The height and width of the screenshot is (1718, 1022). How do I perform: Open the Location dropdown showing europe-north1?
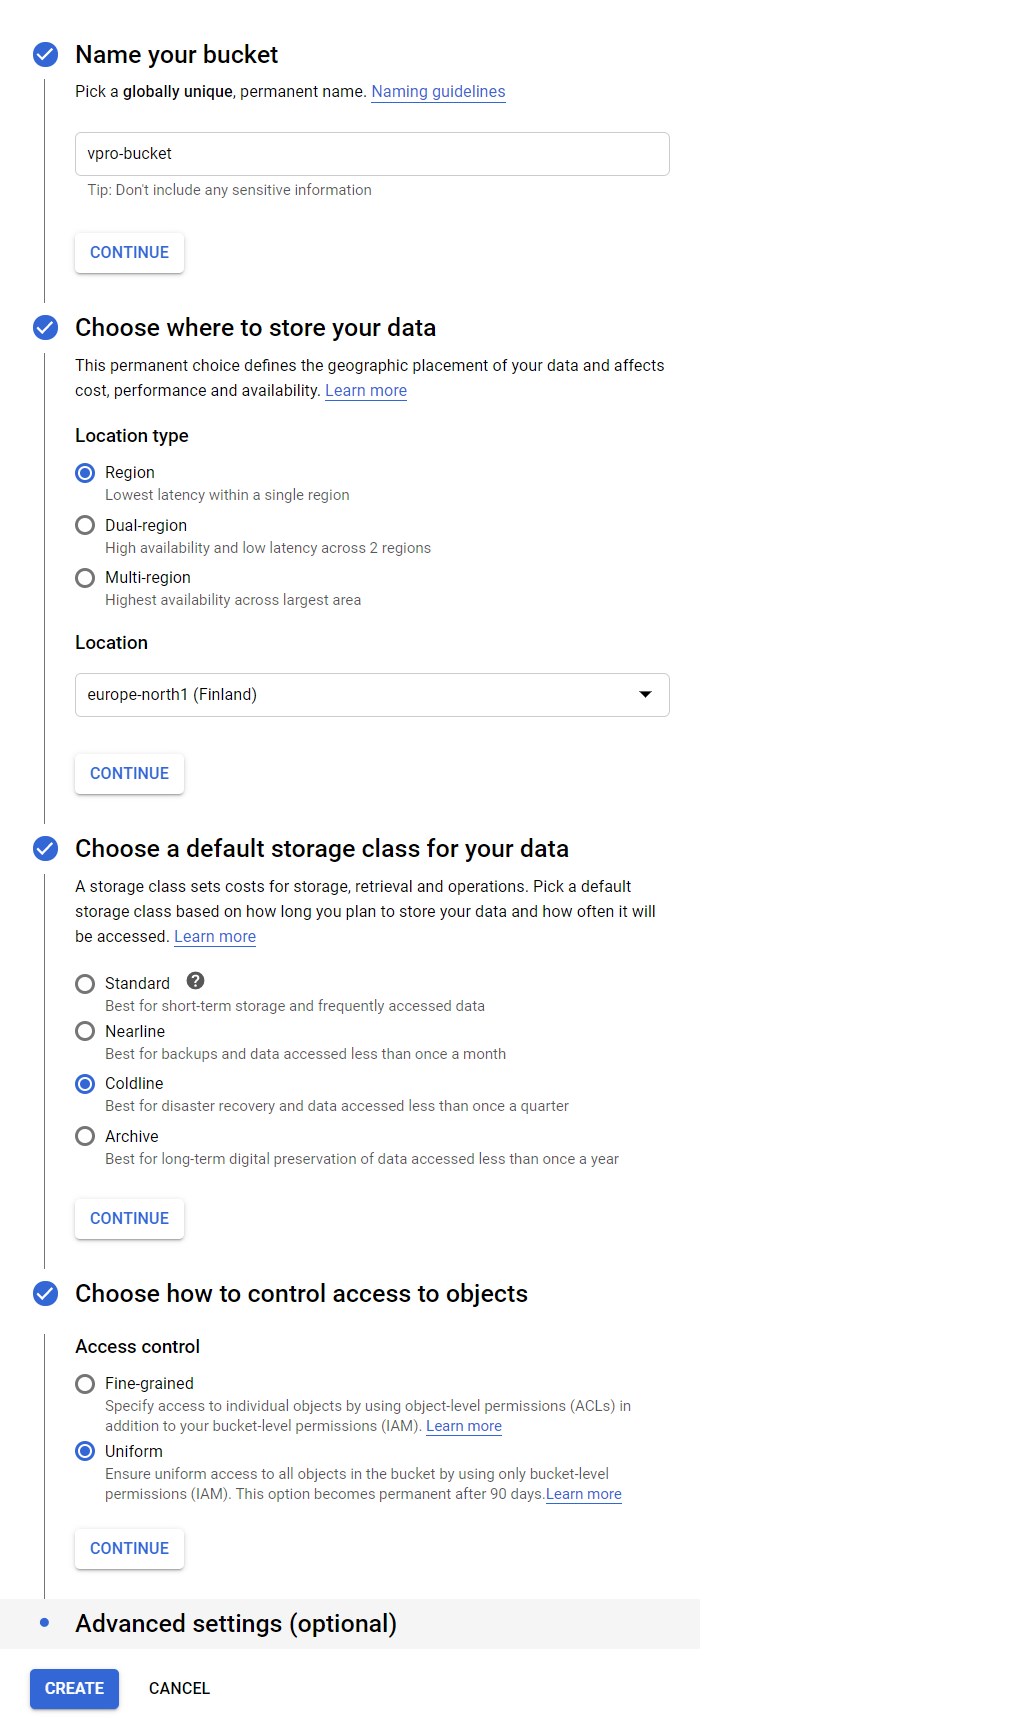[372, 695]
